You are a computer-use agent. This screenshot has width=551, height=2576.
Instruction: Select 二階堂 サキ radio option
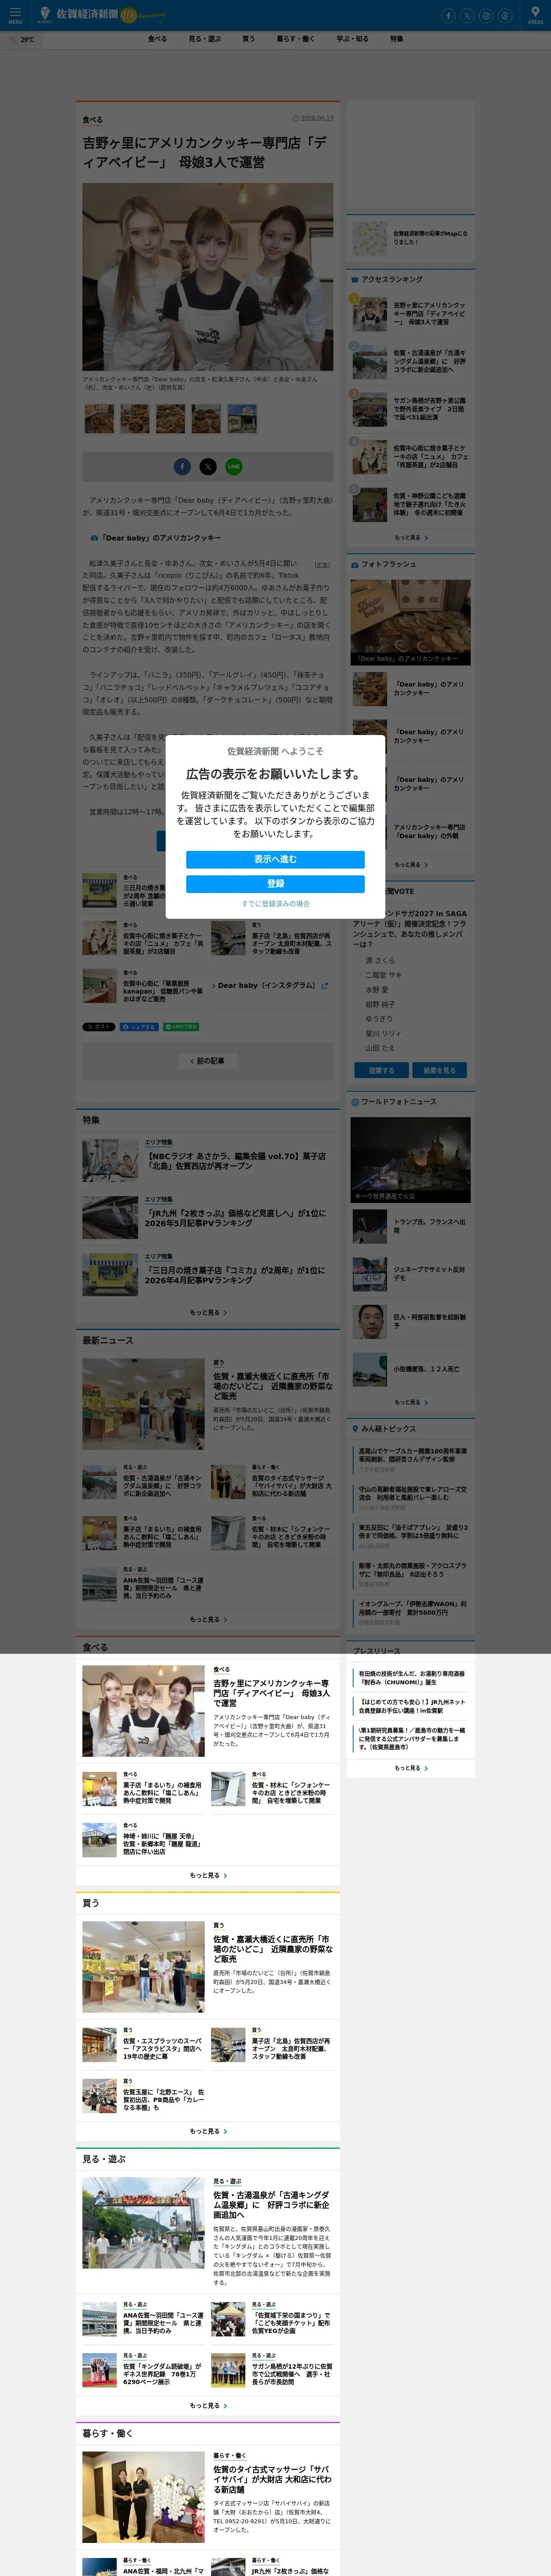tap(358, 975)
